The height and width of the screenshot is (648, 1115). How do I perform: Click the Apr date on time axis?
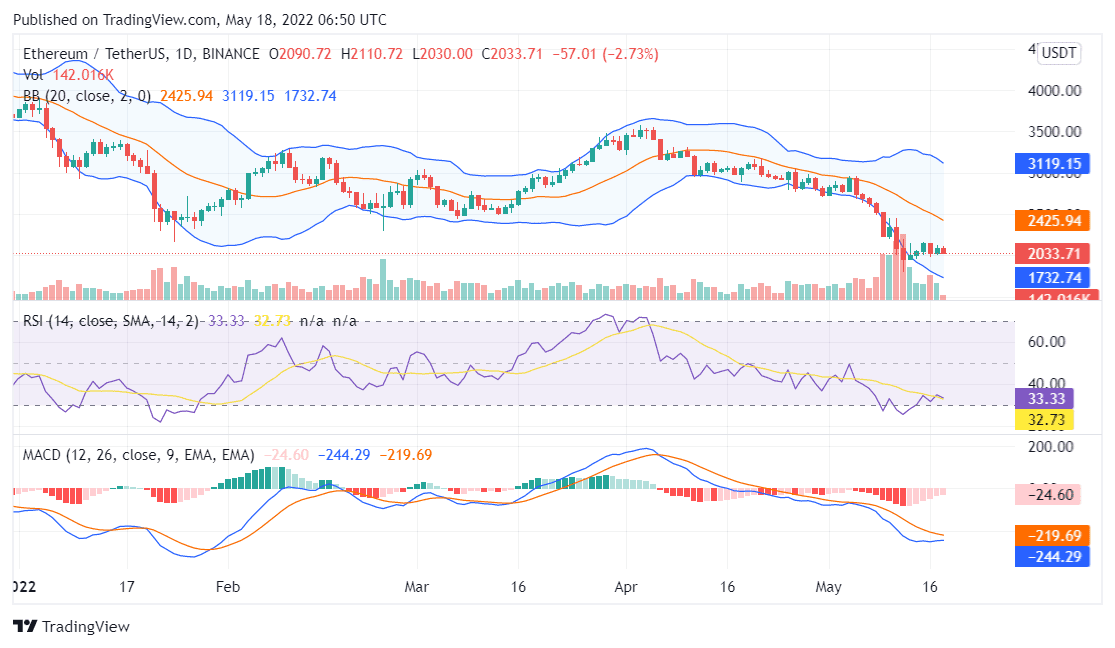(x=626, y=588)
